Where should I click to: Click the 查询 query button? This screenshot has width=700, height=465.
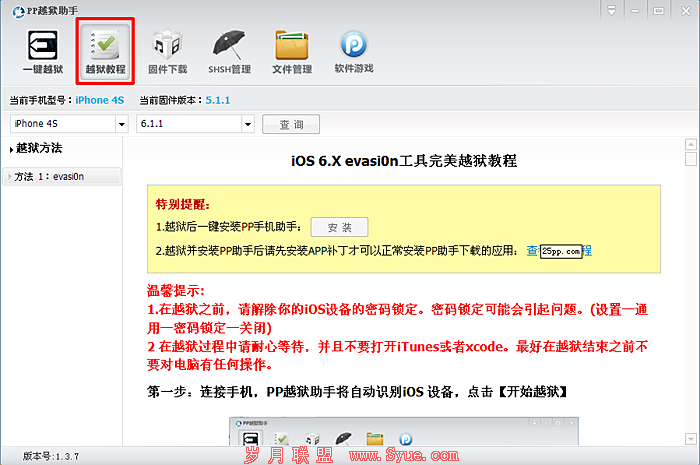click(291, 124)
